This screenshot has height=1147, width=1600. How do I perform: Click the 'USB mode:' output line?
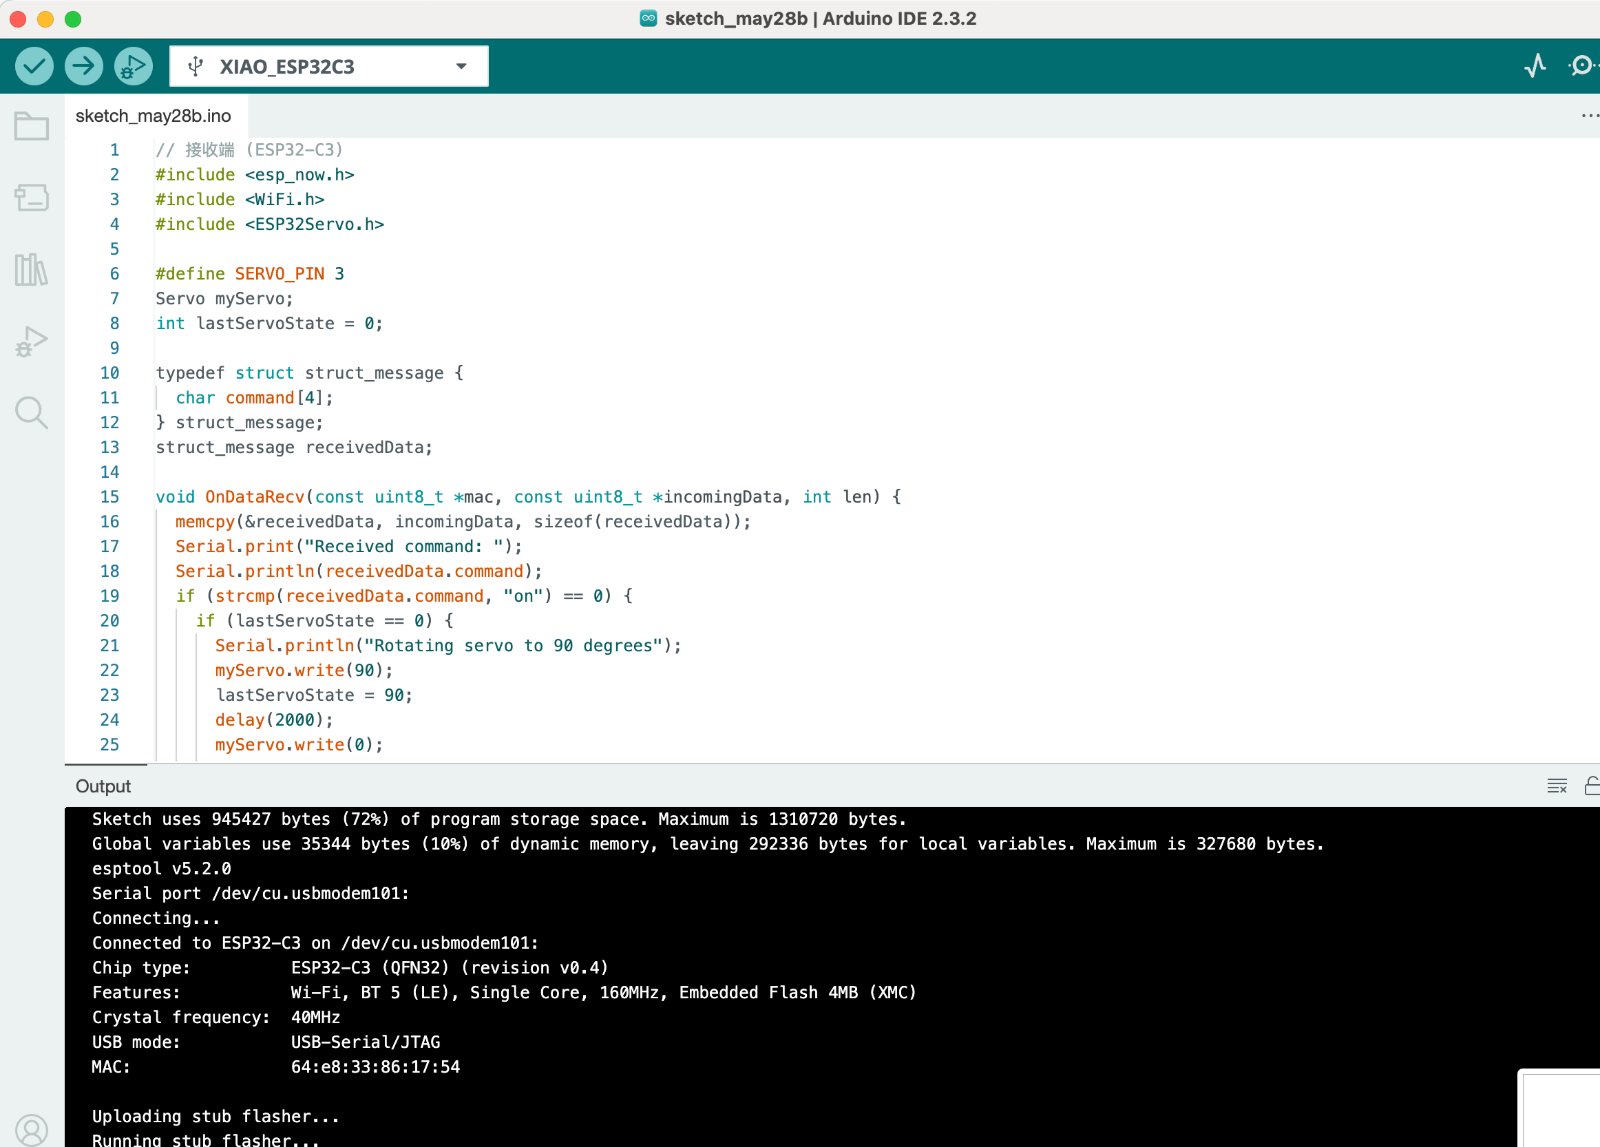[x=266, y=1043]
